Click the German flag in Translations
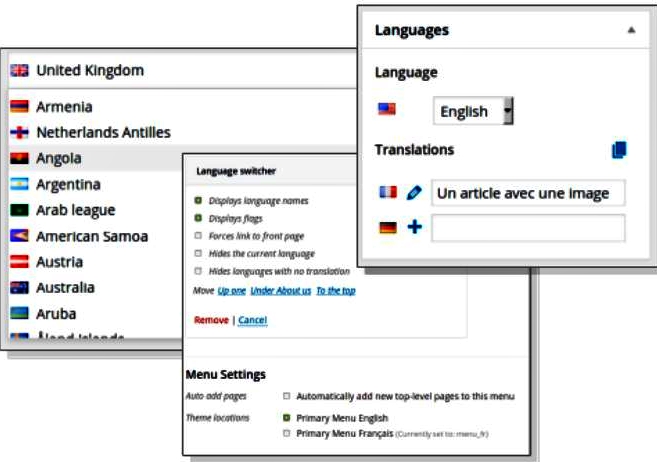Image resolution: width=657 pixels, height=462 pixels. coord(388,228)
